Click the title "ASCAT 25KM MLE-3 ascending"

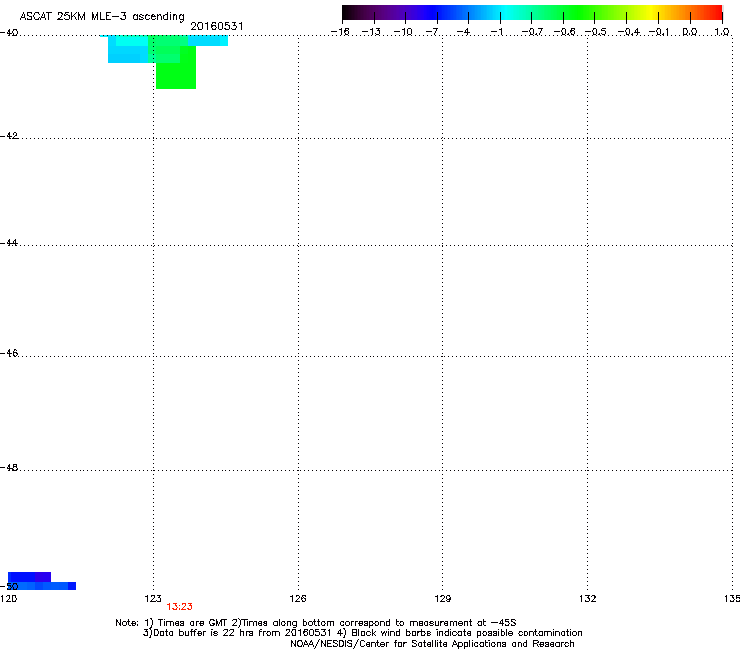pos(102,17)
